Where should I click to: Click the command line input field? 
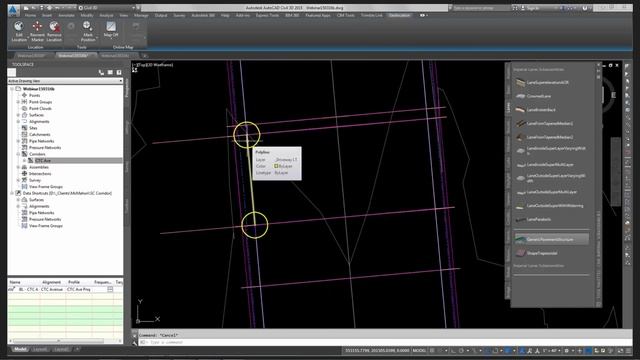tap(384, 342)
